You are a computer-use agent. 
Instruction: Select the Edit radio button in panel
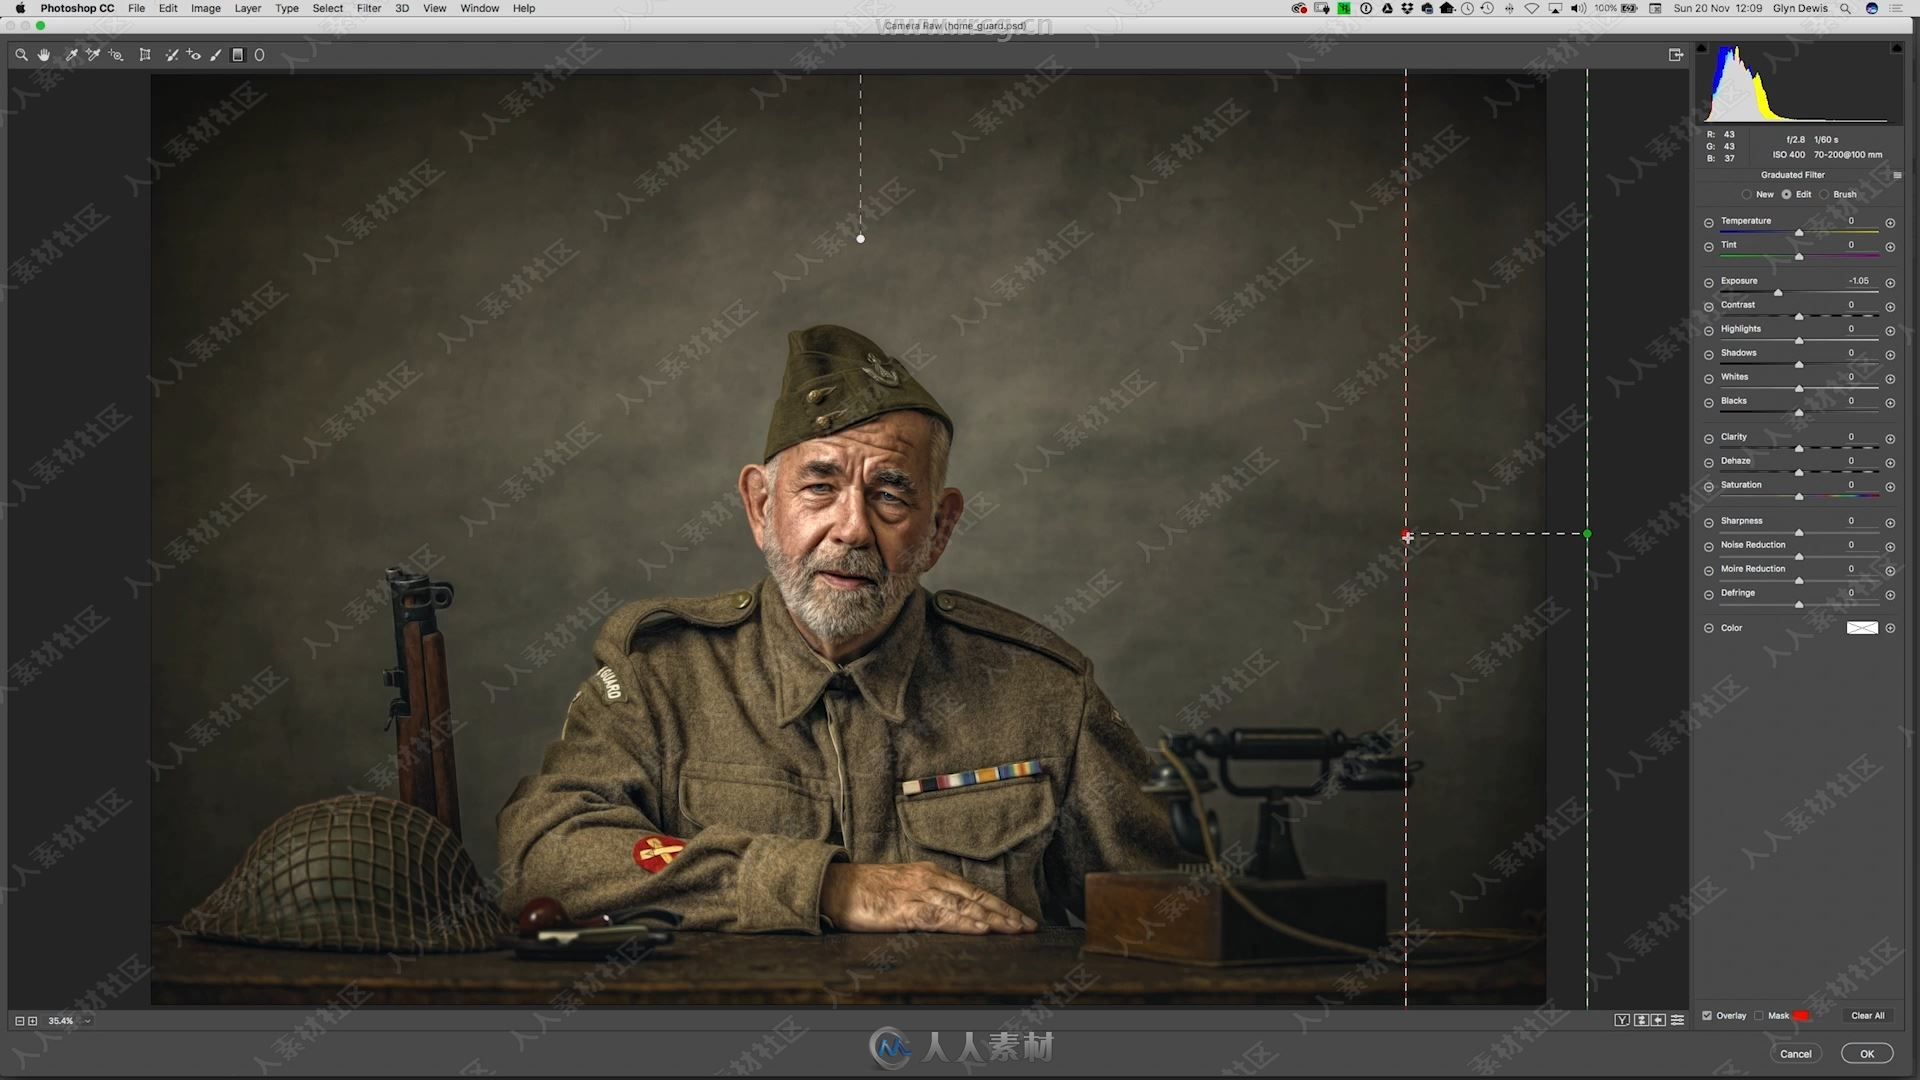click(1786, 195)
